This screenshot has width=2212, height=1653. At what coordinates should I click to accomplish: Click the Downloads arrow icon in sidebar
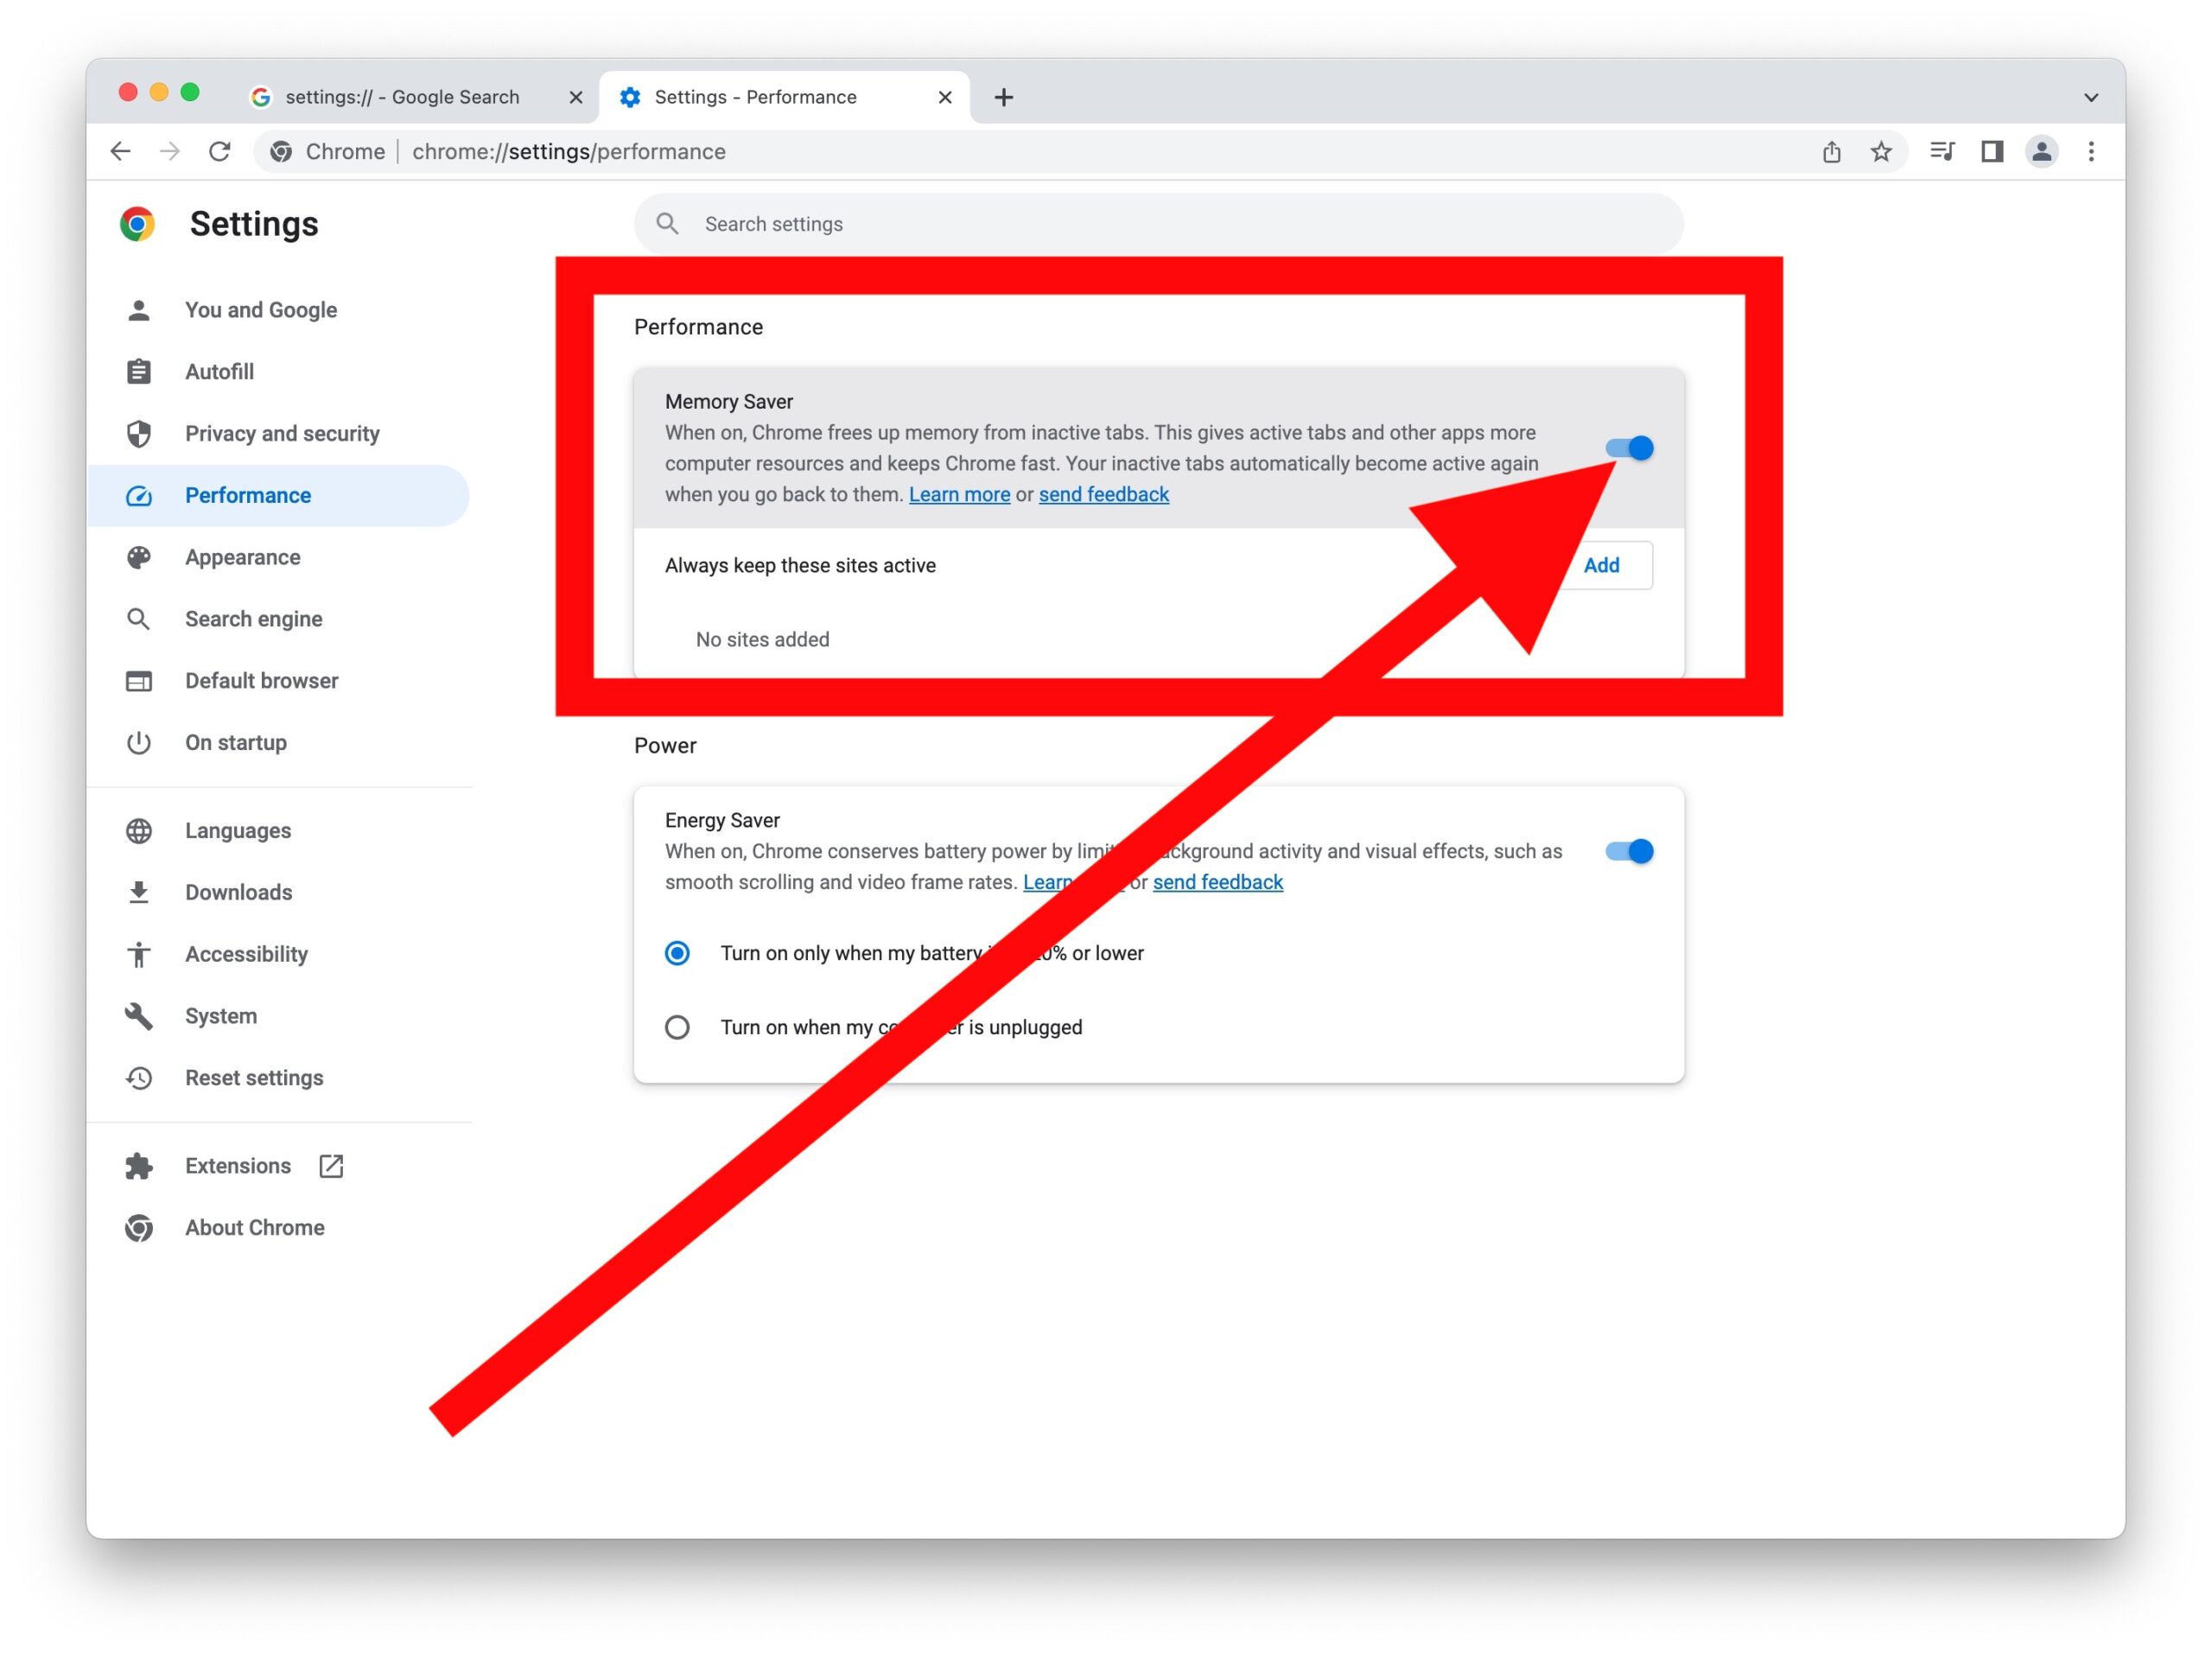tap(139, 892)
